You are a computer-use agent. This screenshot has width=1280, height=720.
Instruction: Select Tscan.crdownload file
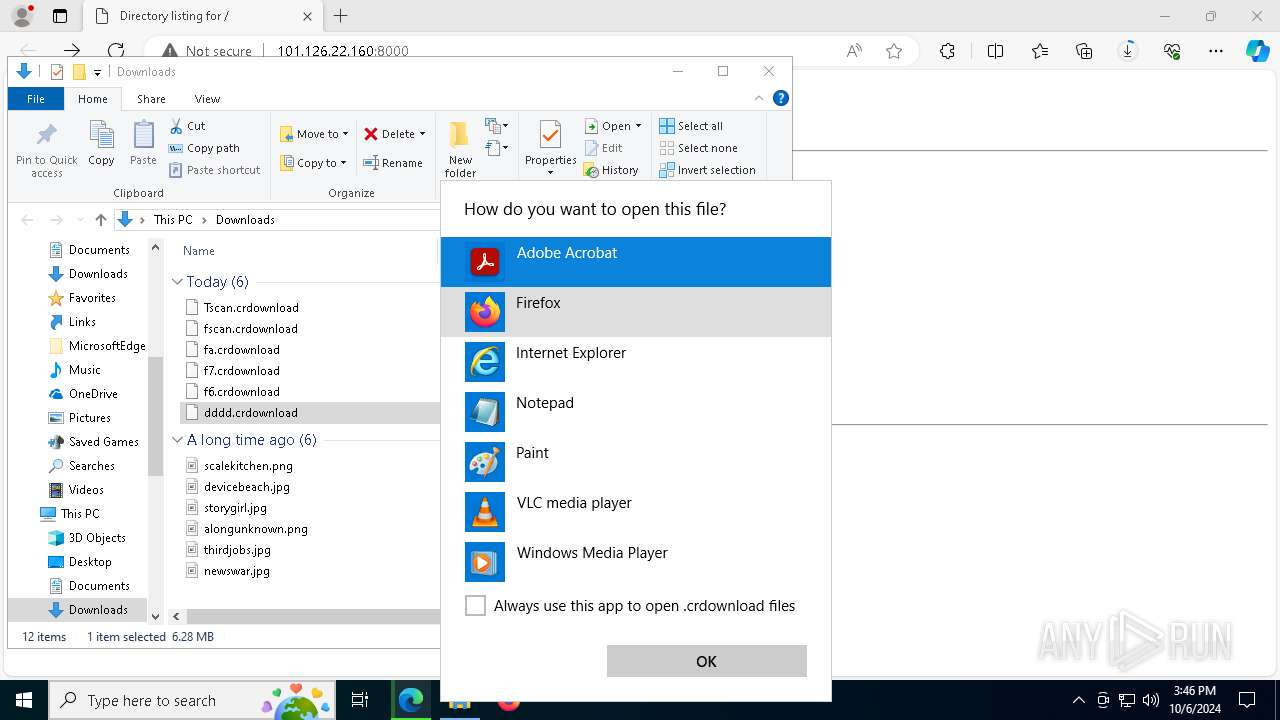pyautogui.click(x=251, y=308)
